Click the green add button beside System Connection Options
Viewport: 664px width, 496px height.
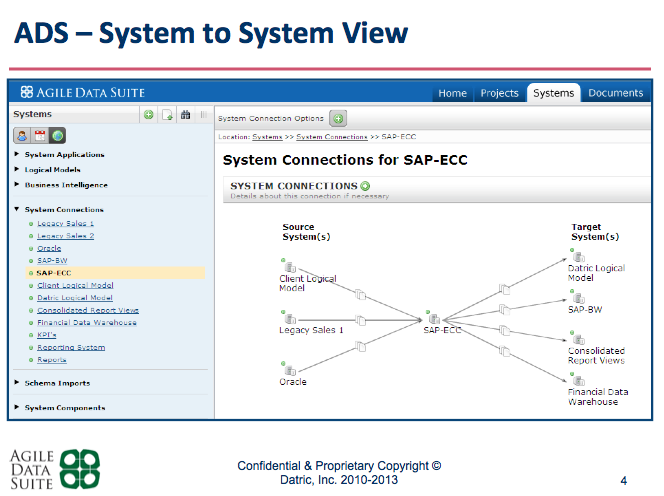(338, 119)
